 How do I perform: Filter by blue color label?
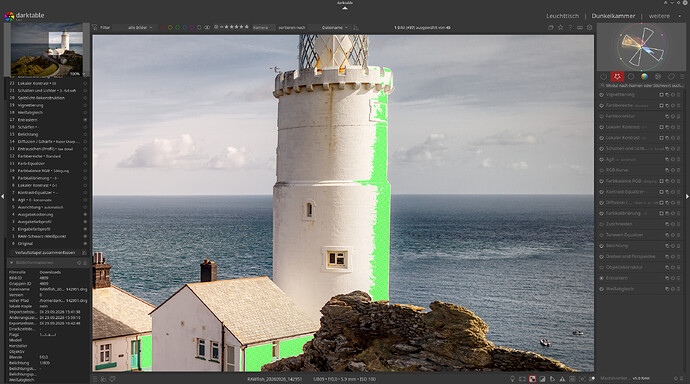point(185,27)
